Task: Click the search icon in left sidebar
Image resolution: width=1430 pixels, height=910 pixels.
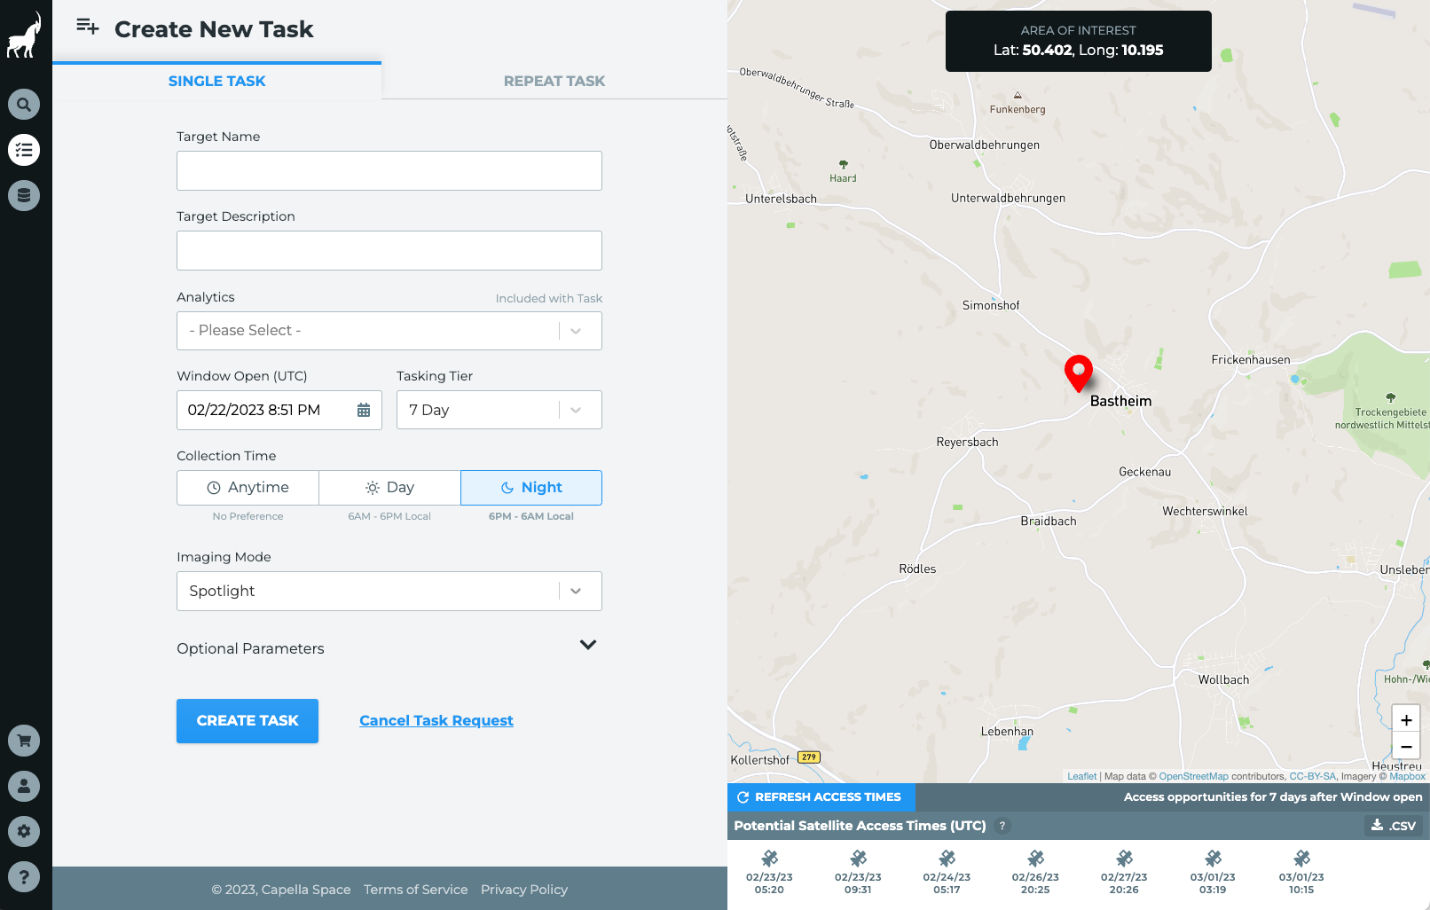Action: point(24,104)
